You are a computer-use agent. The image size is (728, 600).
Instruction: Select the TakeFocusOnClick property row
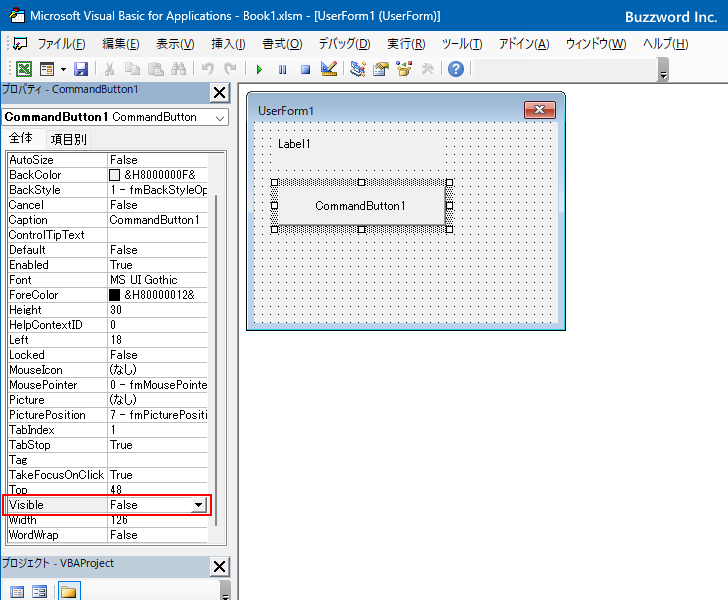coord(108,475)
